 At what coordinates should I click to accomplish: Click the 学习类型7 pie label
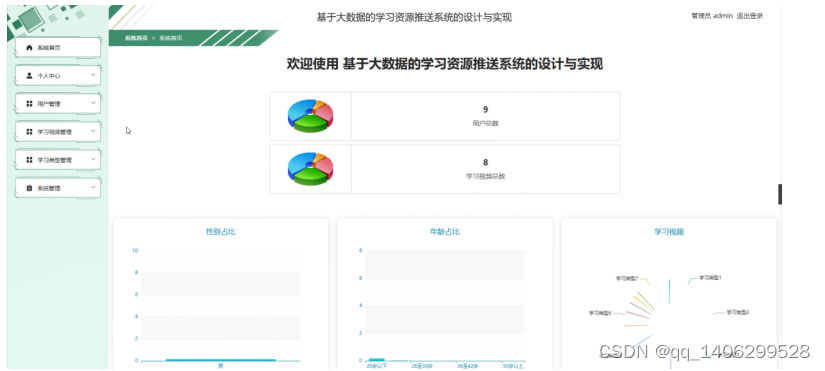[x=627, y=278]
